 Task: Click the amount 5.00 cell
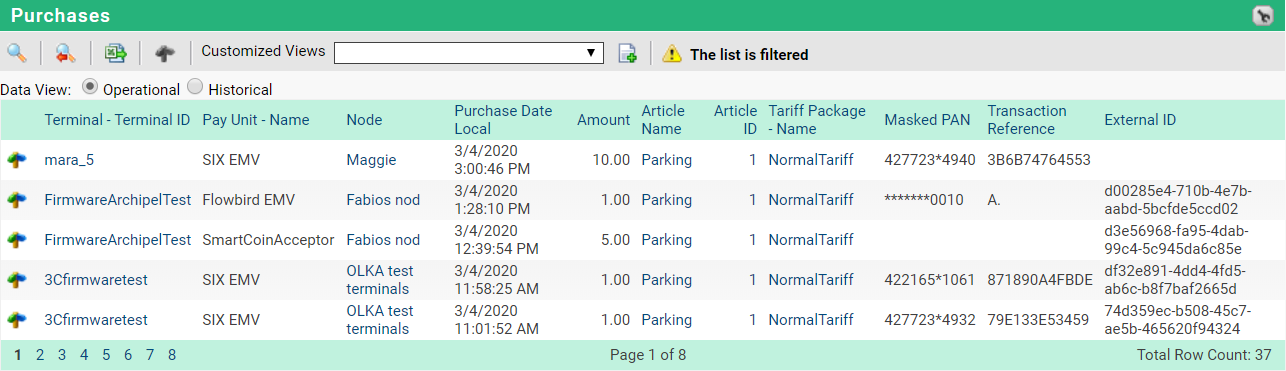(x=615, y=240)
